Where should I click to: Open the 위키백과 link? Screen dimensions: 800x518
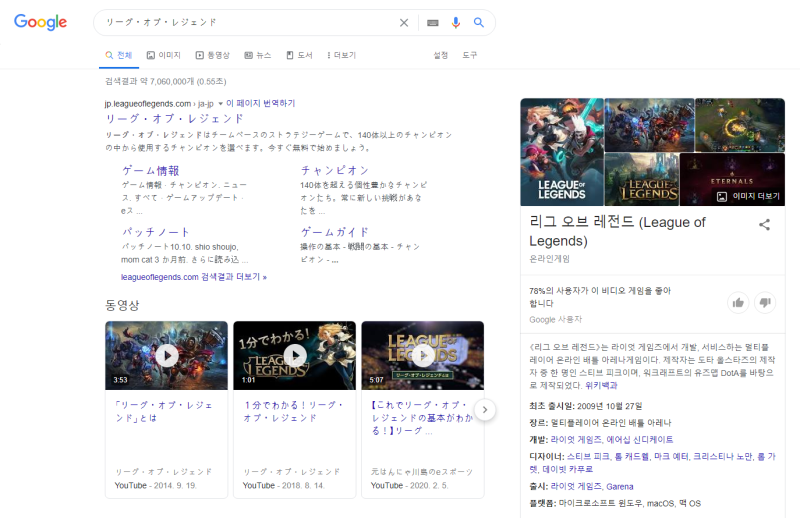601,385
